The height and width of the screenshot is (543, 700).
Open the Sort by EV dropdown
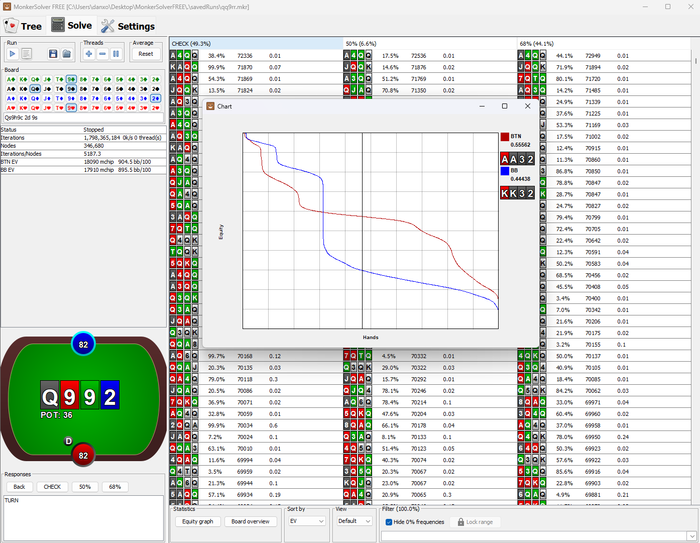click(307, 521)
